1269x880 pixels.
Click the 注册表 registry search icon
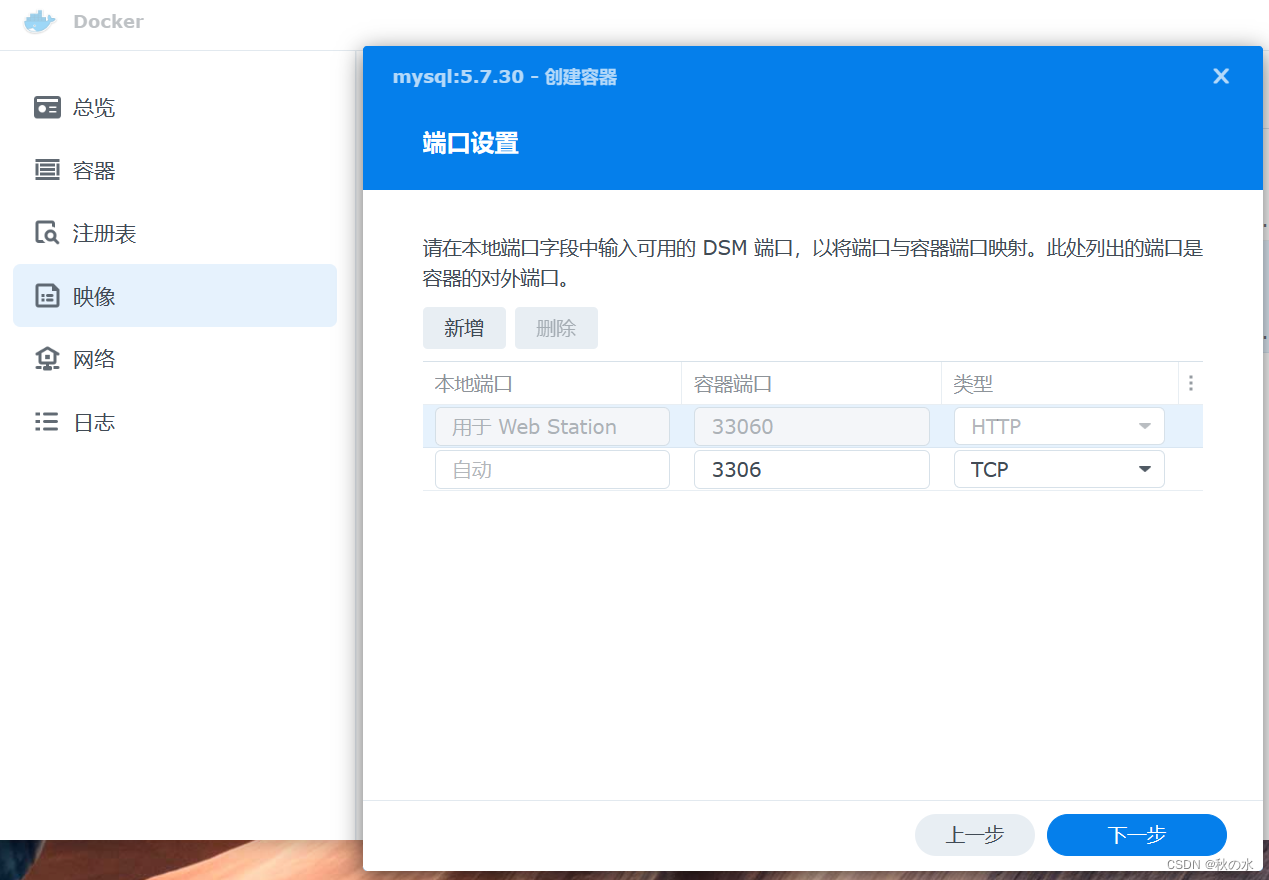47,233
